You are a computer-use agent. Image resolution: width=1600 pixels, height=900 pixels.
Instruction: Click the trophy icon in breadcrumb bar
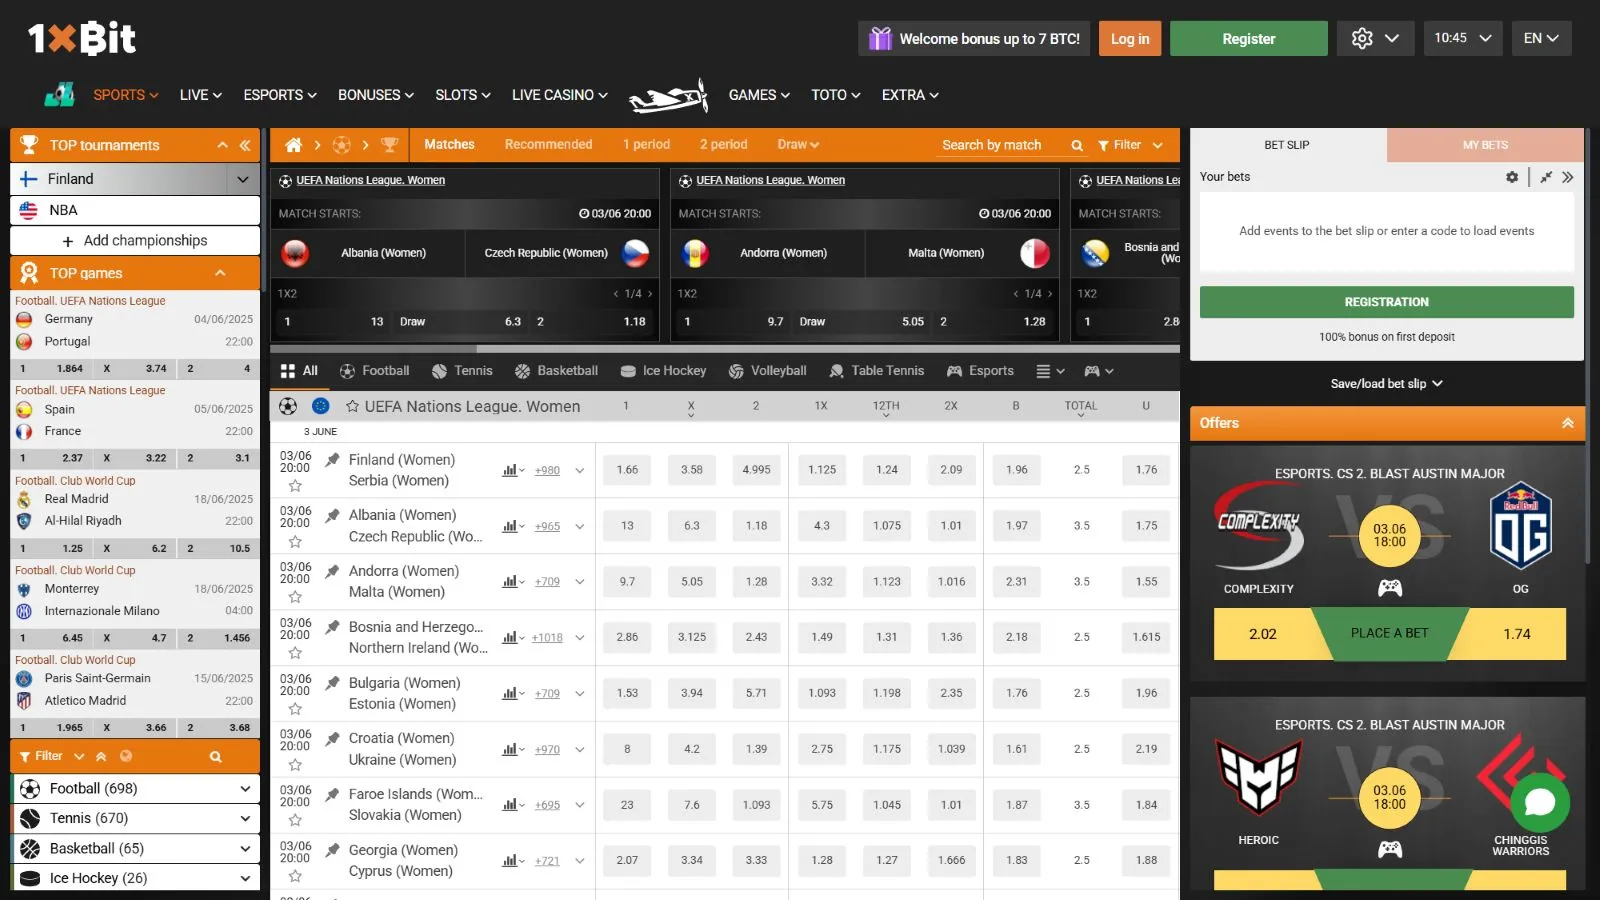(390, 145)
